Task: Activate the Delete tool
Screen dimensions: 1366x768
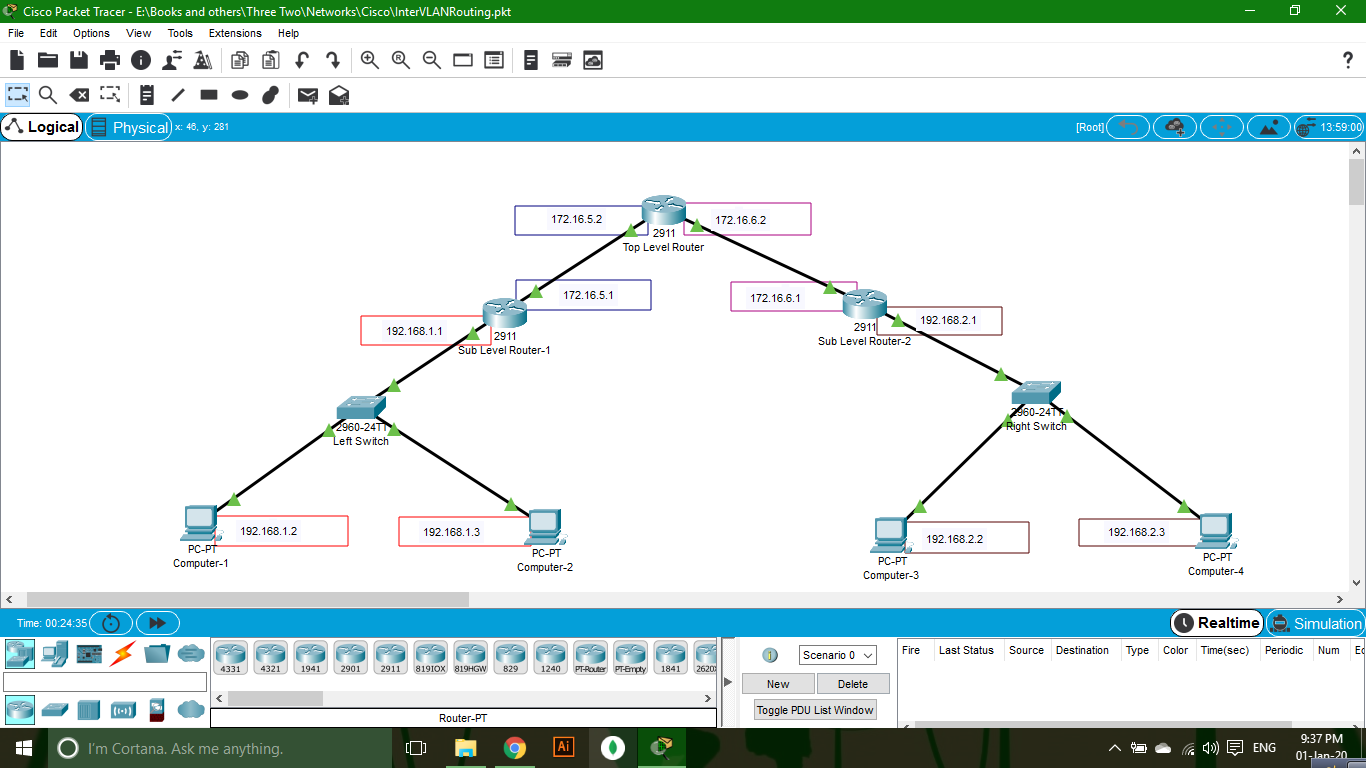Action: (x=79, y=95)
